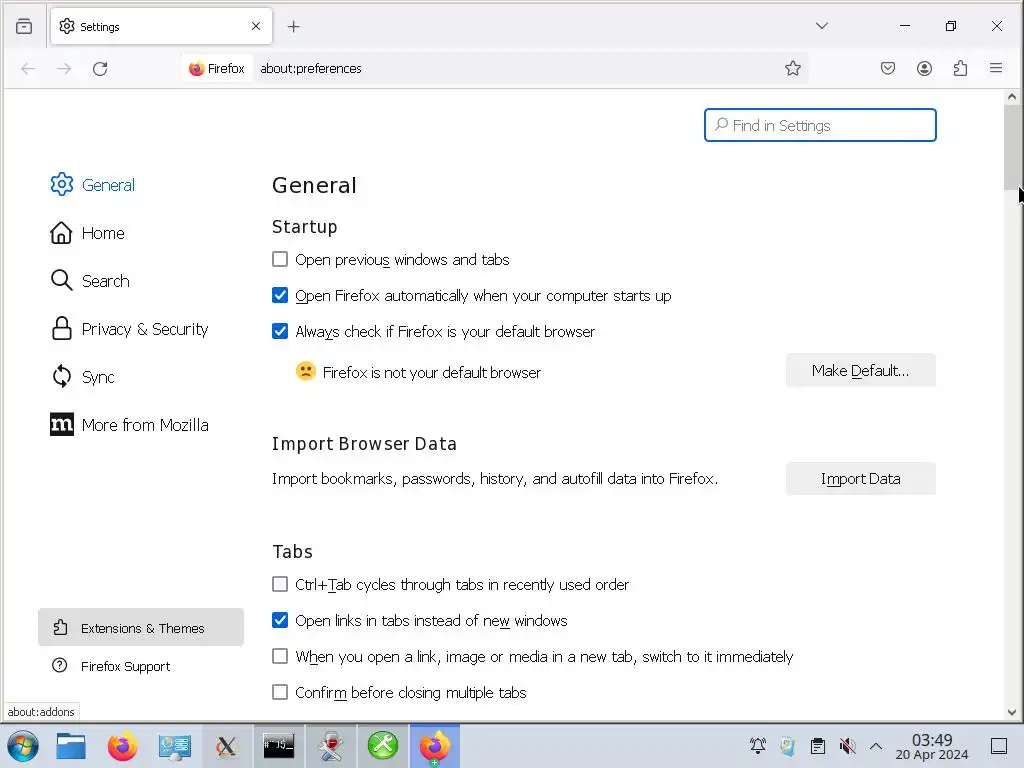The width and height of the screenshot is (1024, 768).
Task: Click the "Import Browser Data" heading
Action: 364,444
